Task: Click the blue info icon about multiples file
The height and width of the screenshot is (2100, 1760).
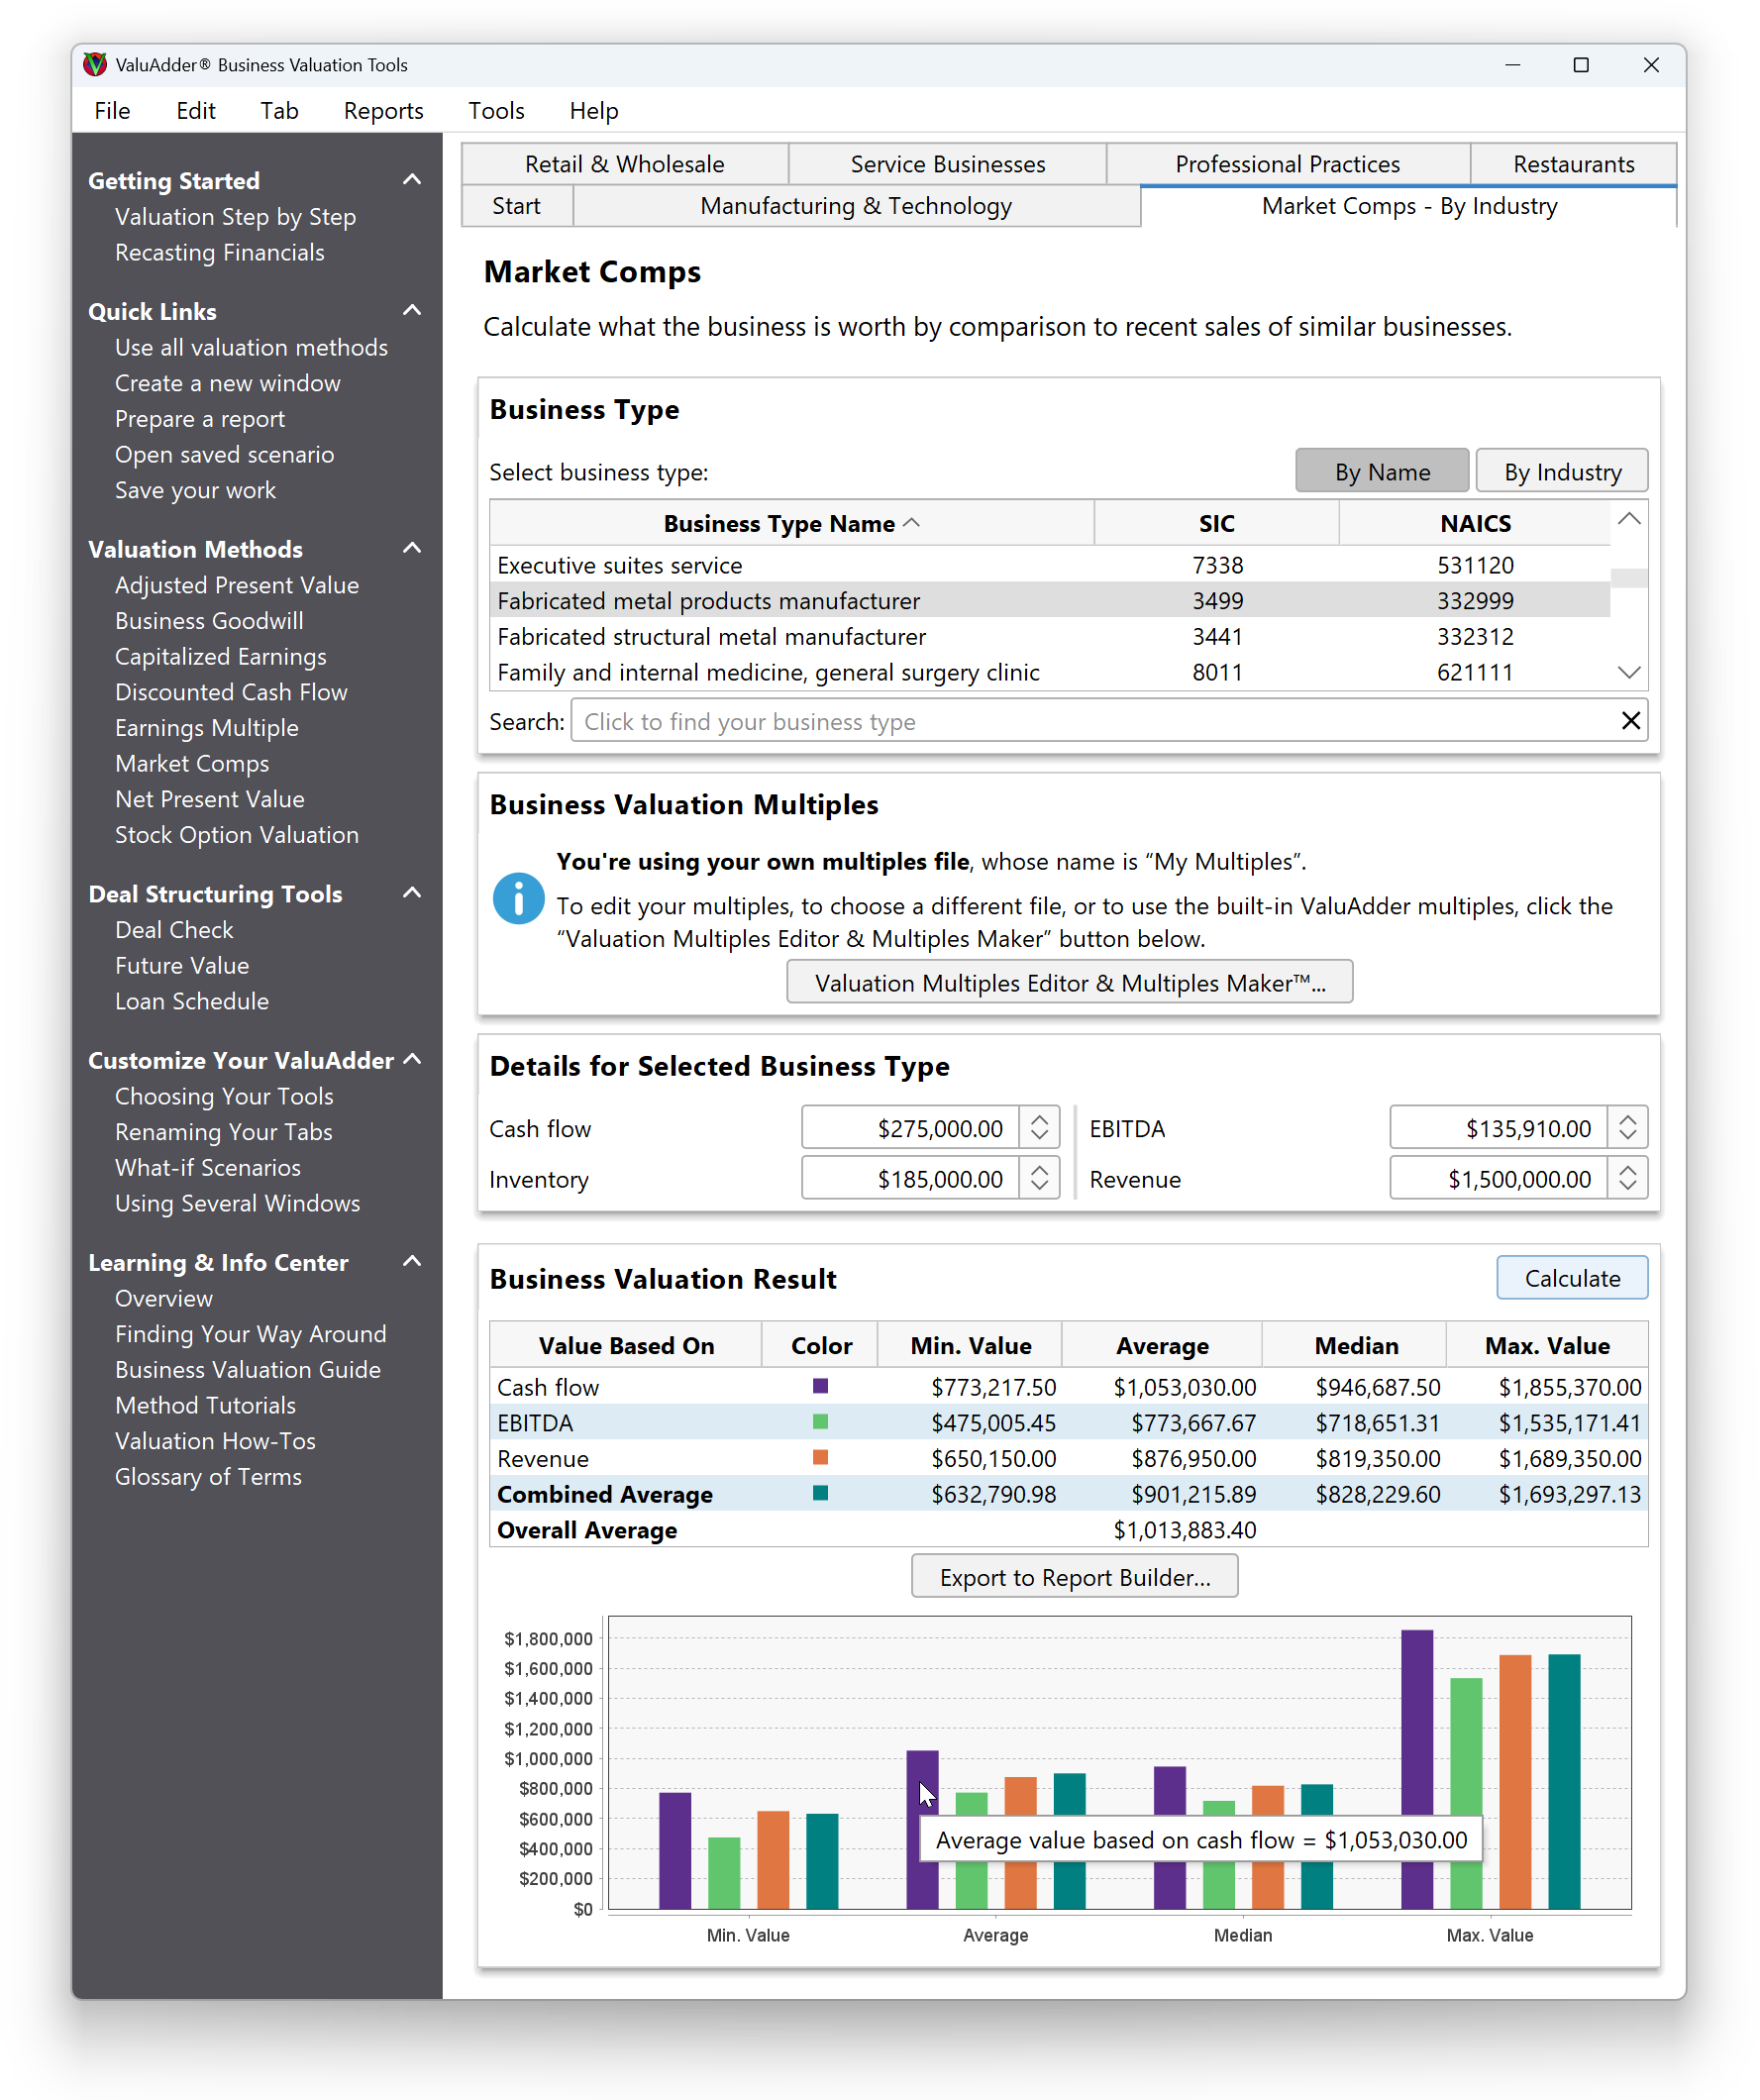Action: tap(519, 898)
